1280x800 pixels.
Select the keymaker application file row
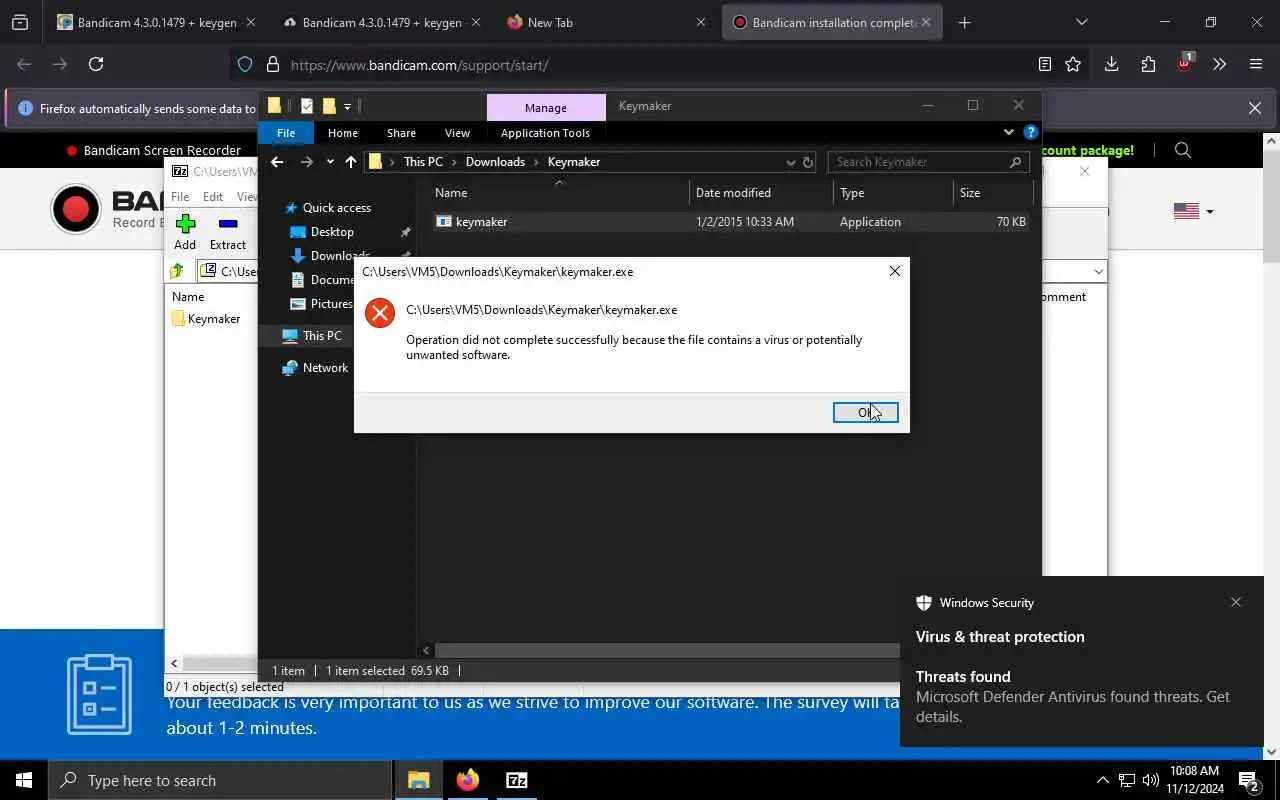731,222
